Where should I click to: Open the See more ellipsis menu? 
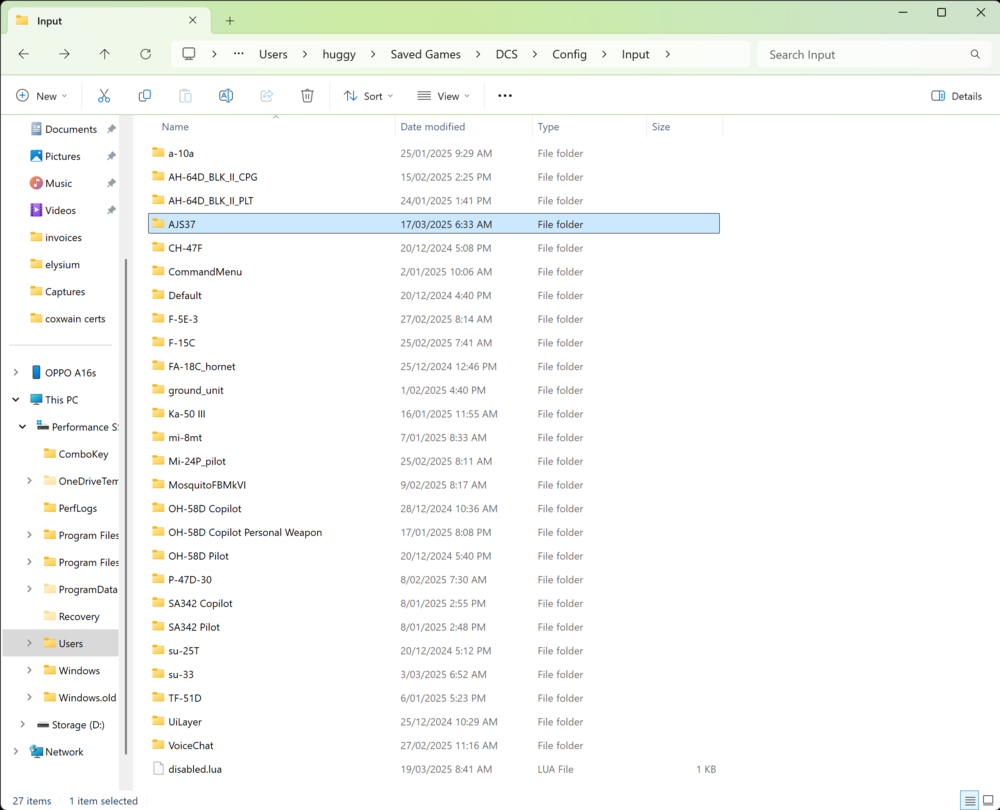[505, 96]
